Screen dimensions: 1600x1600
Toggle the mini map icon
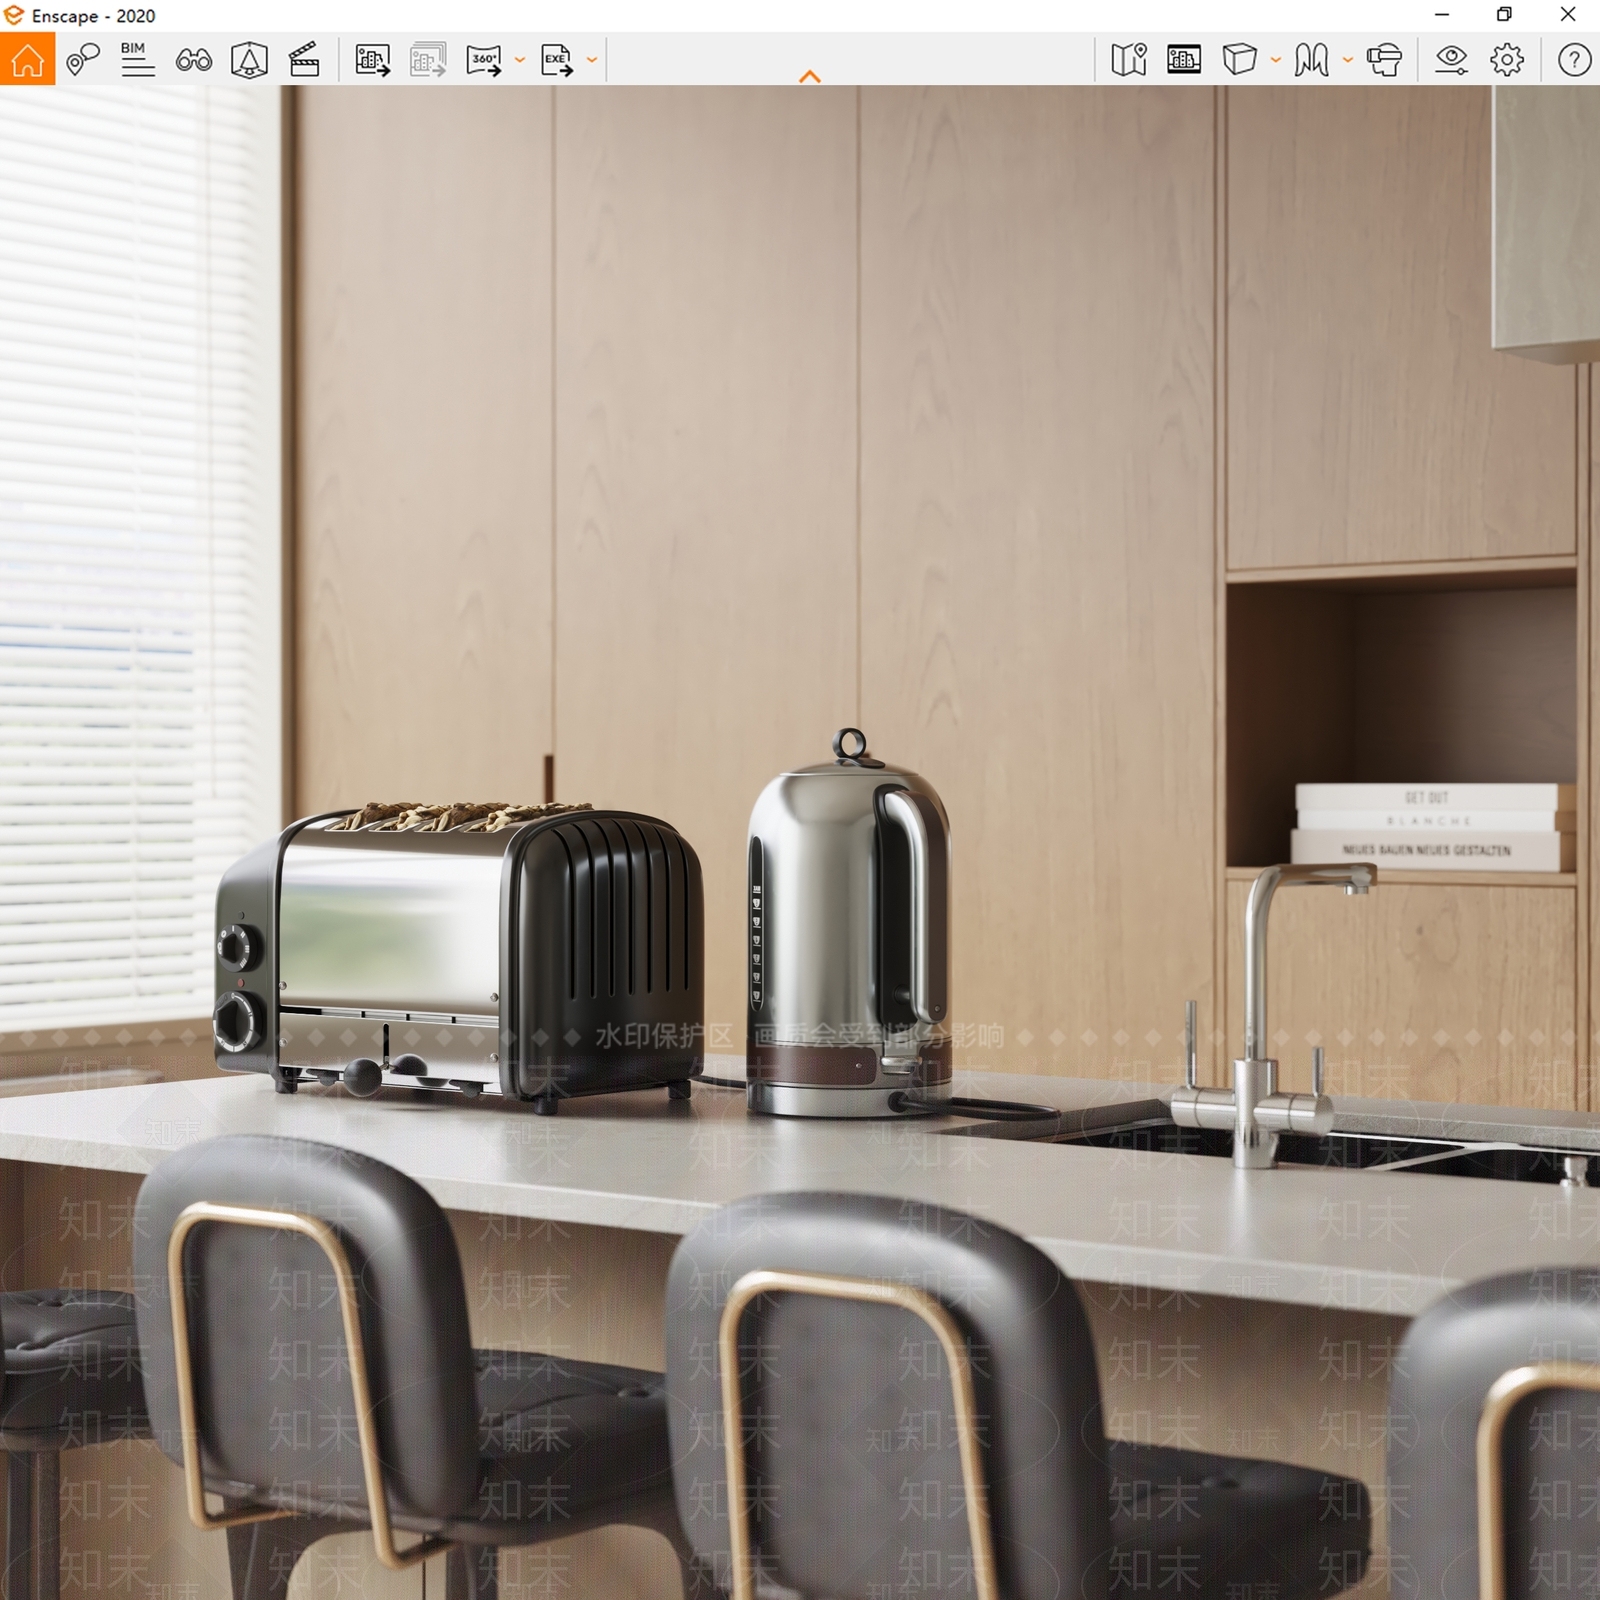[1129, 60]
